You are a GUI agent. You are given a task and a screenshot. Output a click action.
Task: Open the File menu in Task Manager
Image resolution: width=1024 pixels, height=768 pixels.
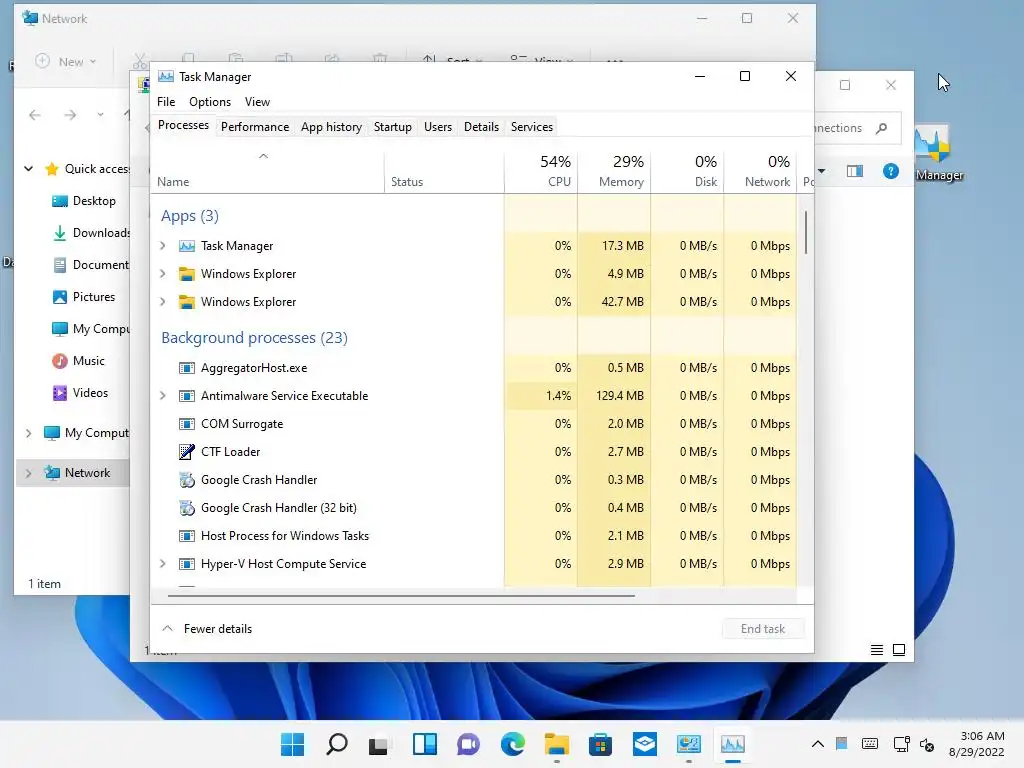pos(166,102)
